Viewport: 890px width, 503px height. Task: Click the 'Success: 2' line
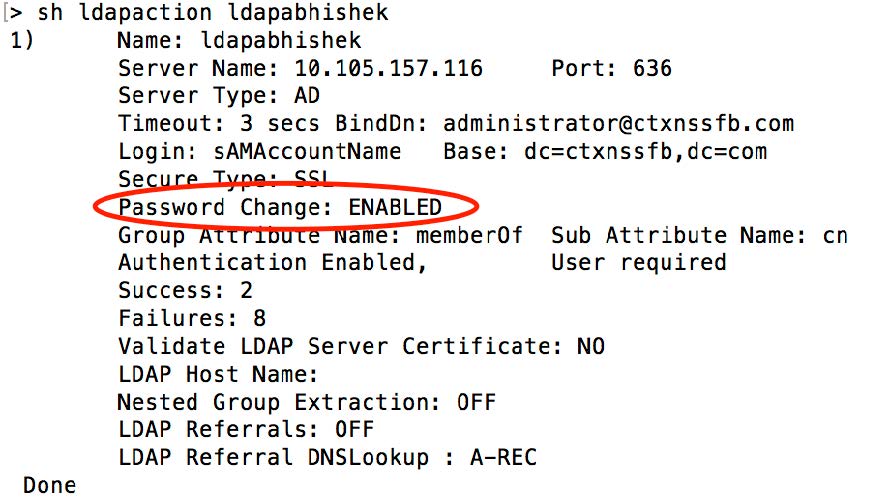185,291
